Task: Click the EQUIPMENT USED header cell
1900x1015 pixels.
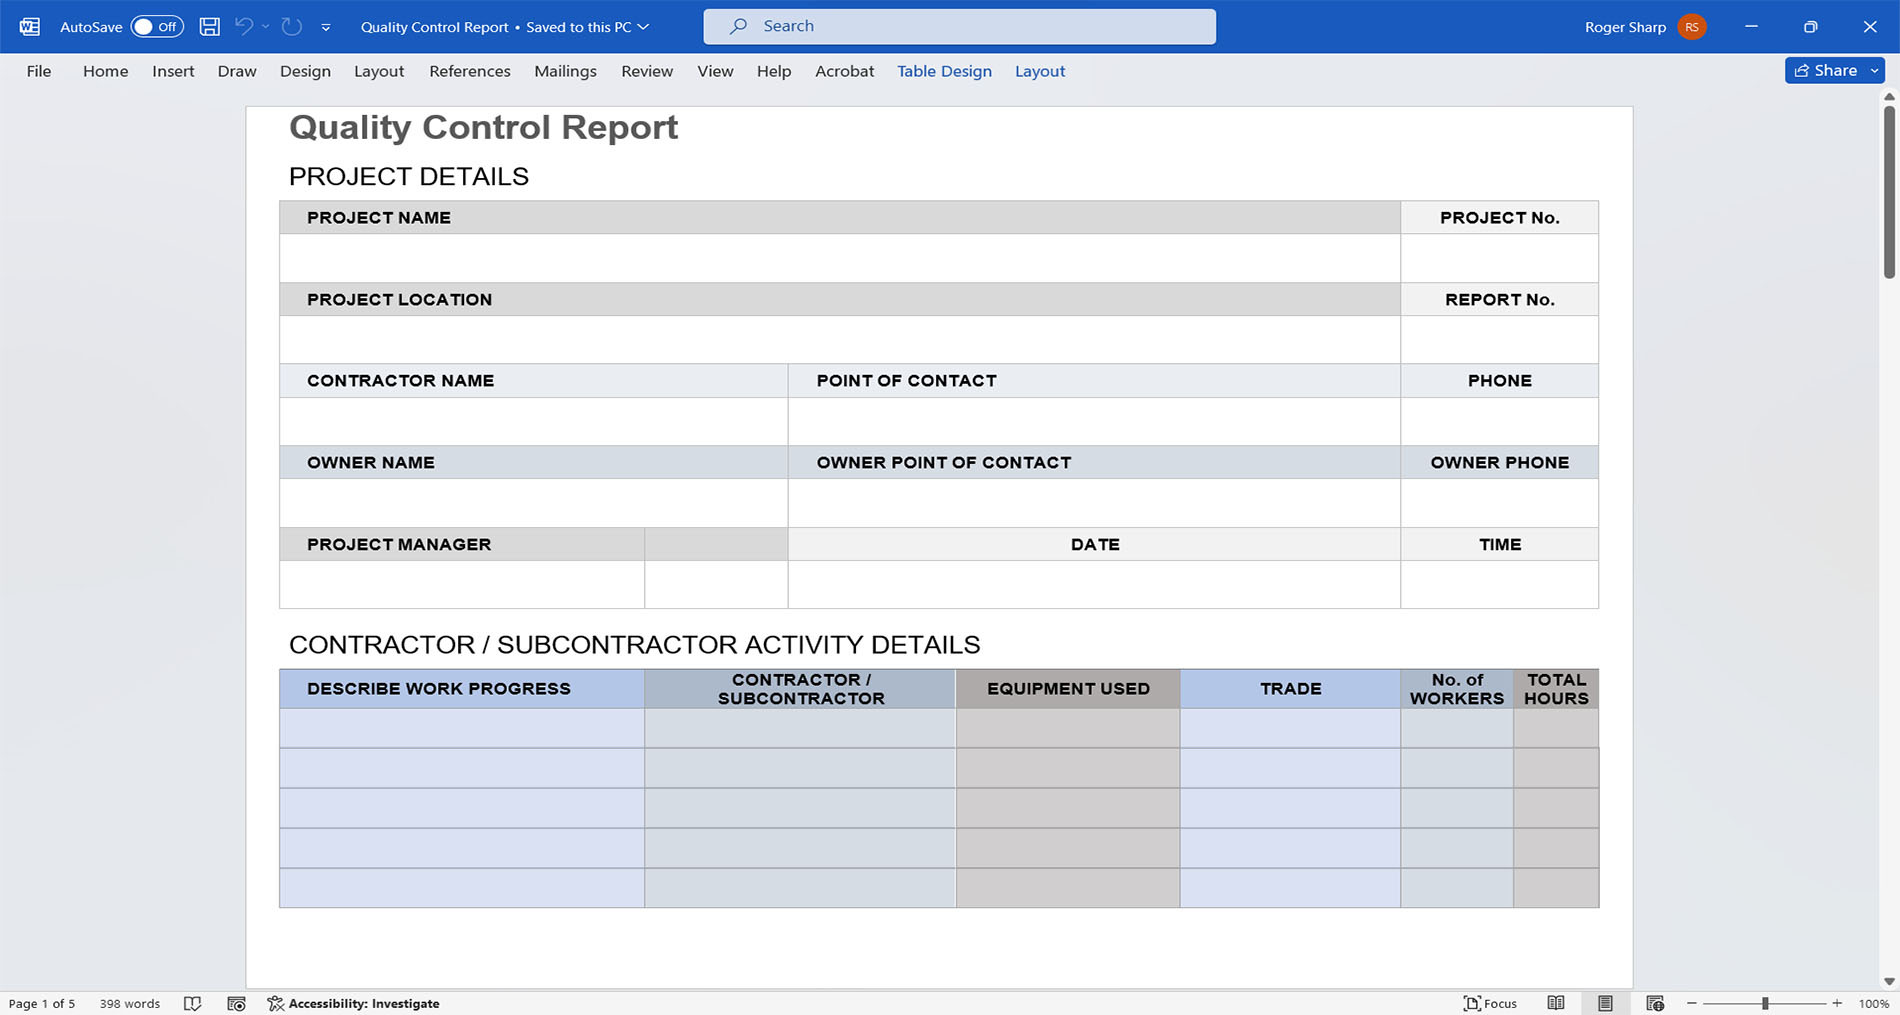Action: (1068, 688)
